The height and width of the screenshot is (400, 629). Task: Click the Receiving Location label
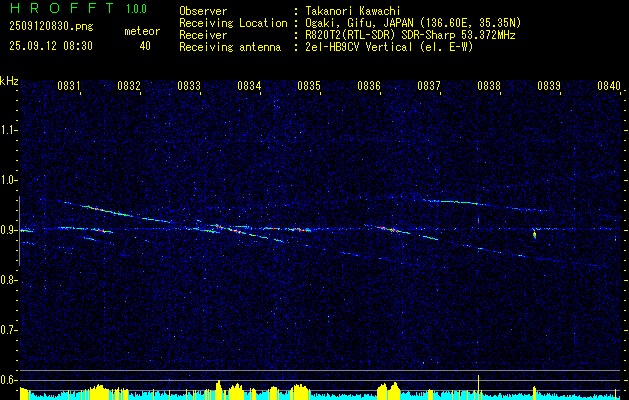[233, 23]
